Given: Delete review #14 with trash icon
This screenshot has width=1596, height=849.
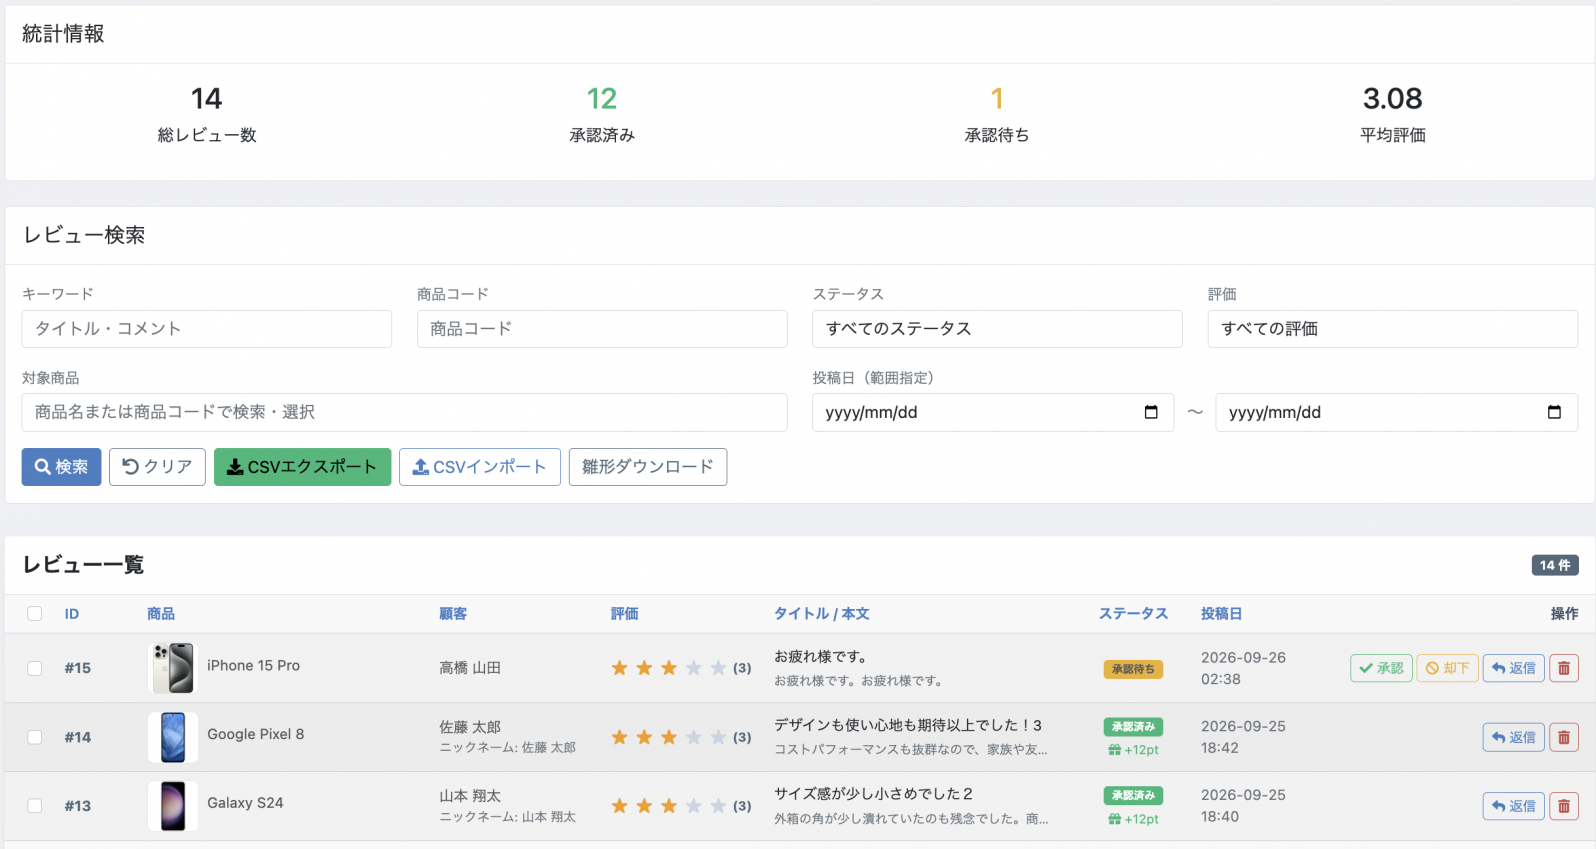Looking at the screenshot, I should click(1564, 737).
